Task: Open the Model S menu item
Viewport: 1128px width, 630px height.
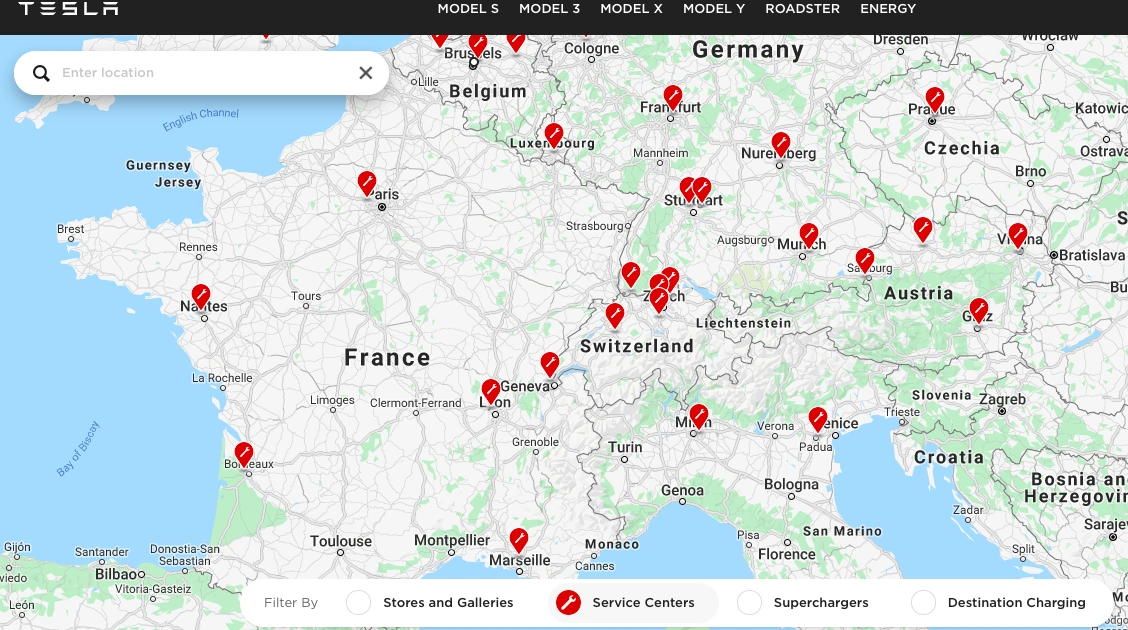Action: coord(468,9)
